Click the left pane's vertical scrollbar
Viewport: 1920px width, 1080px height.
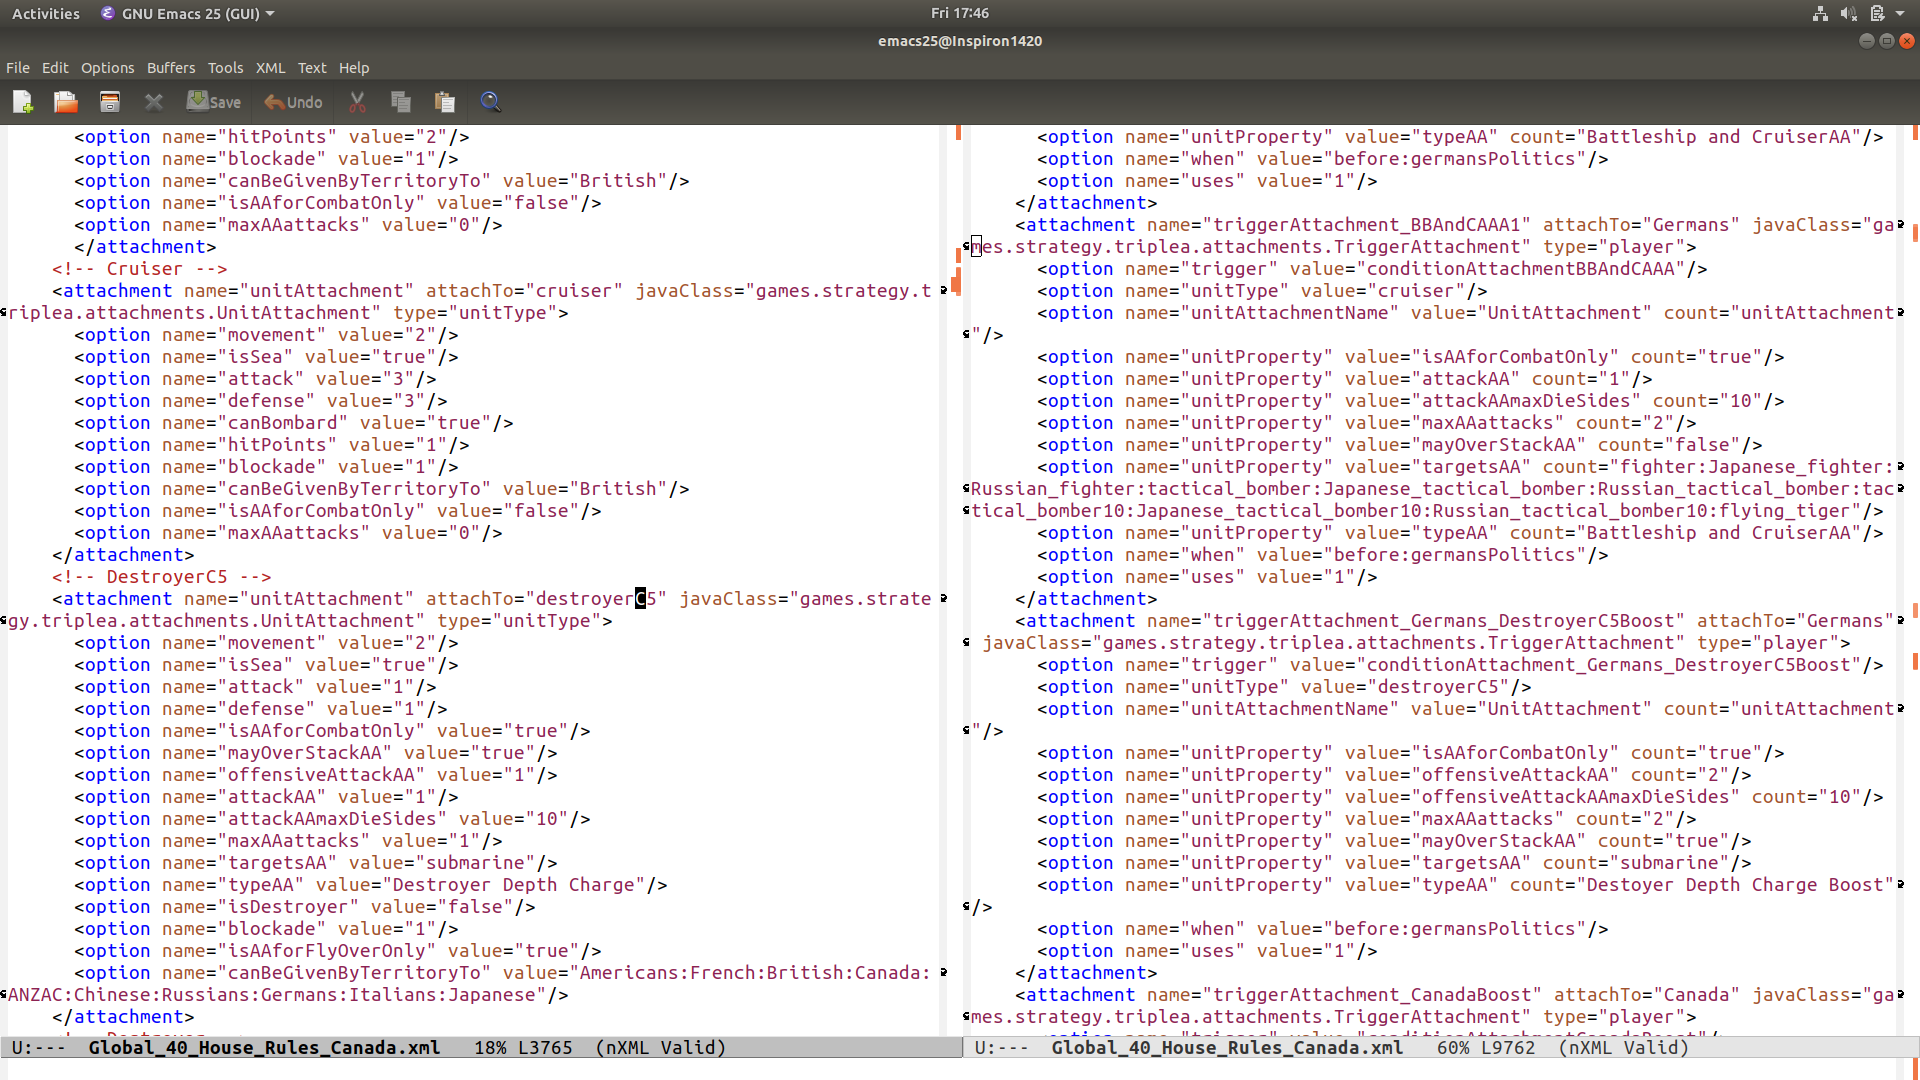[957, 580]
